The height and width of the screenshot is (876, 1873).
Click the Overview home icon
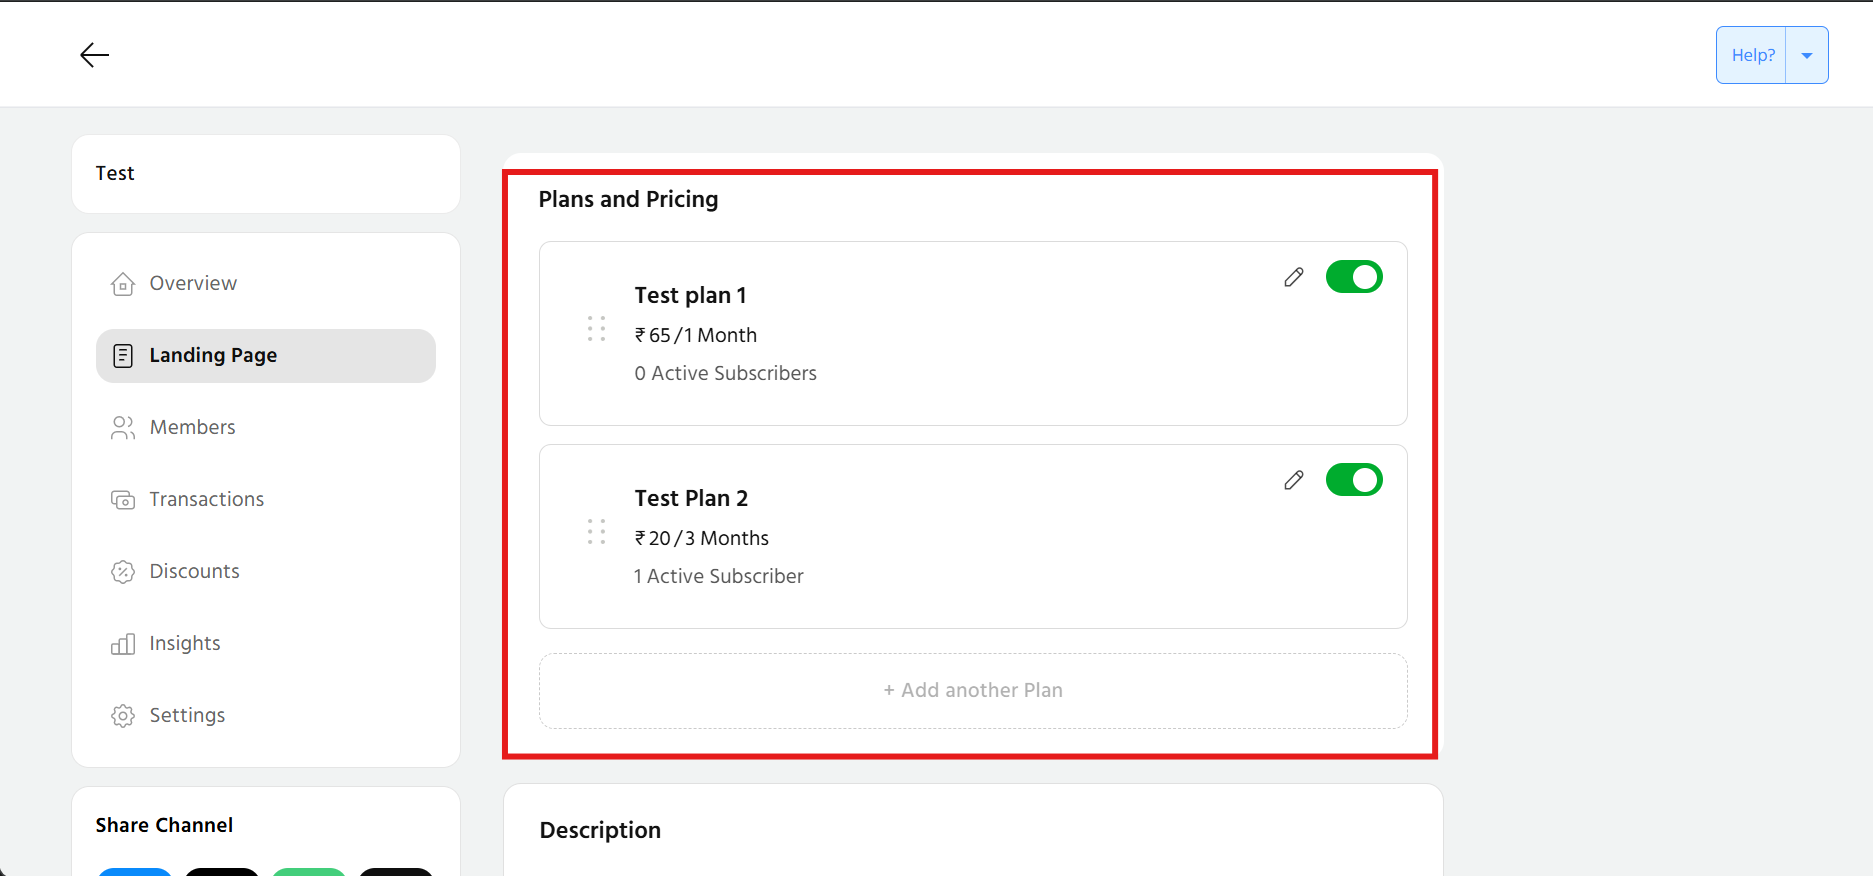123,284
